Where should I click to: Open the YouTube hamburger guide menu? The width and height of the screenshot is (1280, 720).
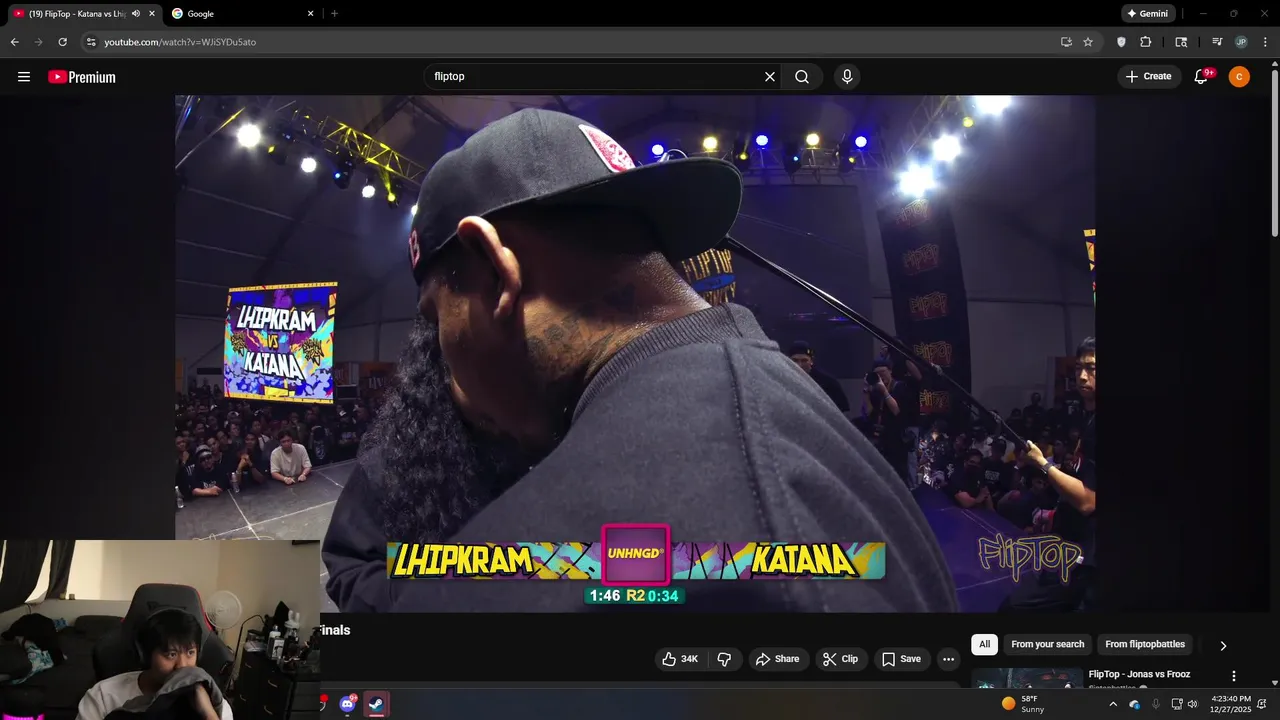point(24,77)
